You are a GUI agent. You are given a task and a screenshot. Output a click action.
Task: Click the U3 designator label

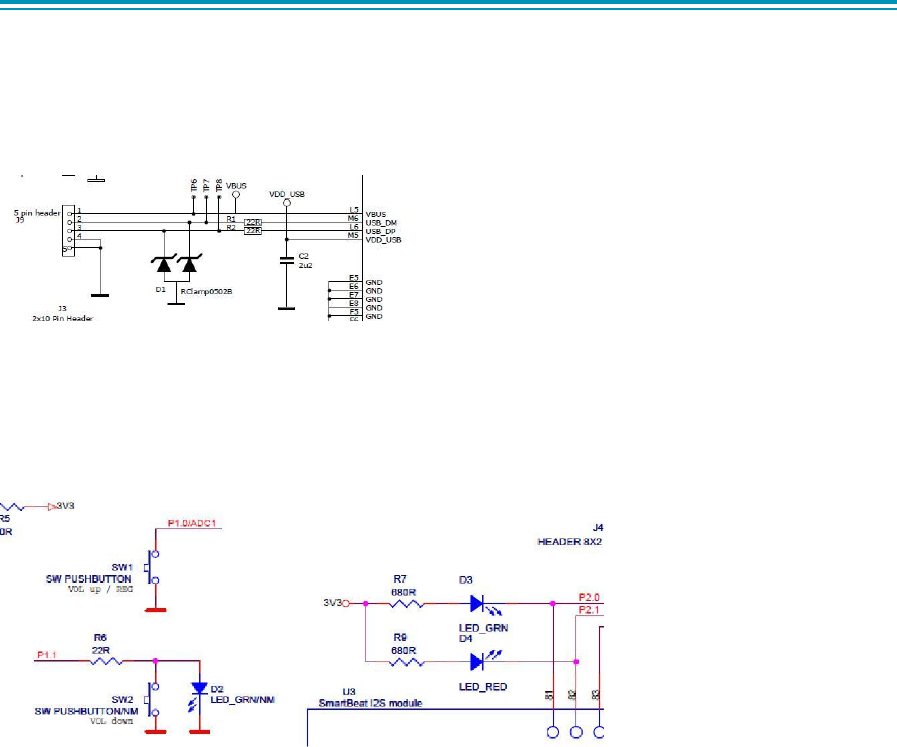tap(348, 692)
